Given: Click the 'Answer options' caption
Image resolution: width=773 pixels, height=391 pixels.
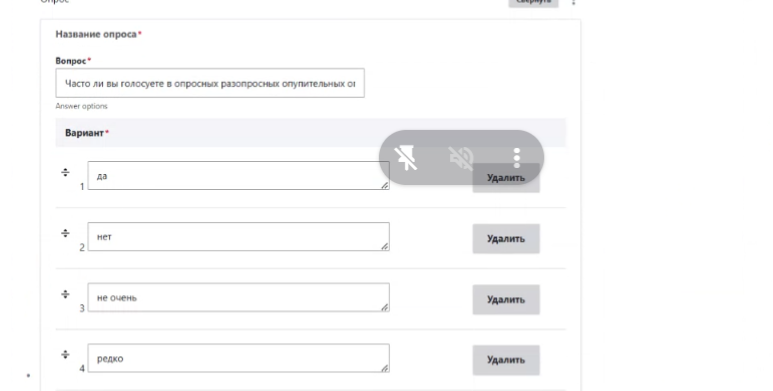Looking at the screenshot, I should (81, 106).
